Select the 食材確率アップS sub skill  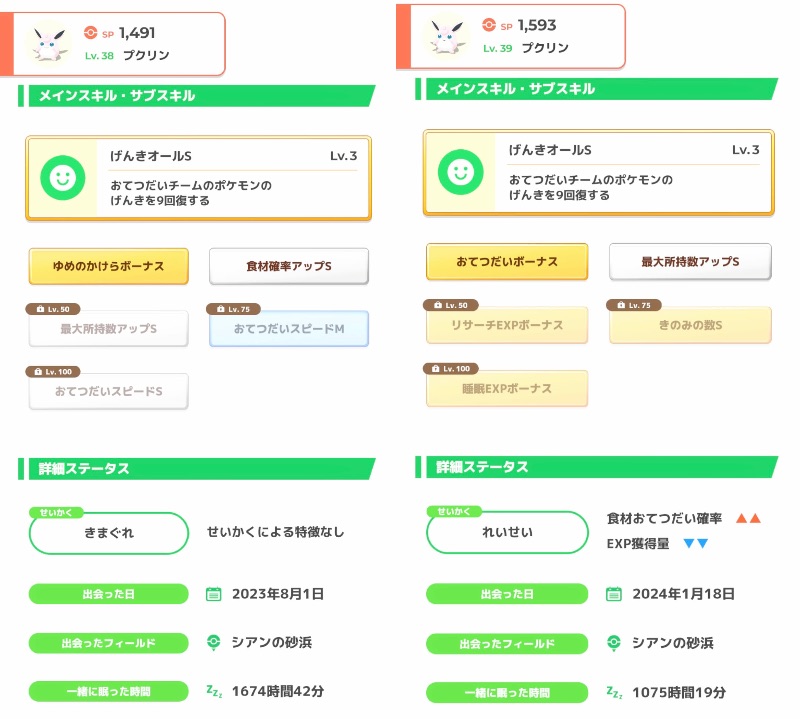pos(289,266)
